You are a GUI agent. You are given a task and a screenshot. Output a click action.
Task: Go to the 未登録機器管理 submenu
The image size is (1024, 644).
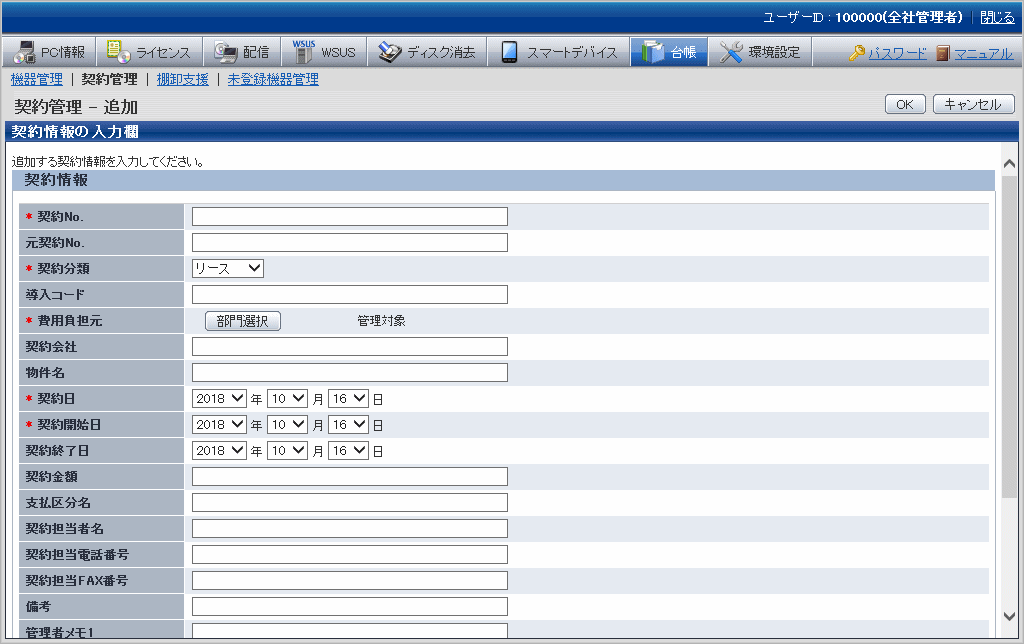tap(272, 79)
